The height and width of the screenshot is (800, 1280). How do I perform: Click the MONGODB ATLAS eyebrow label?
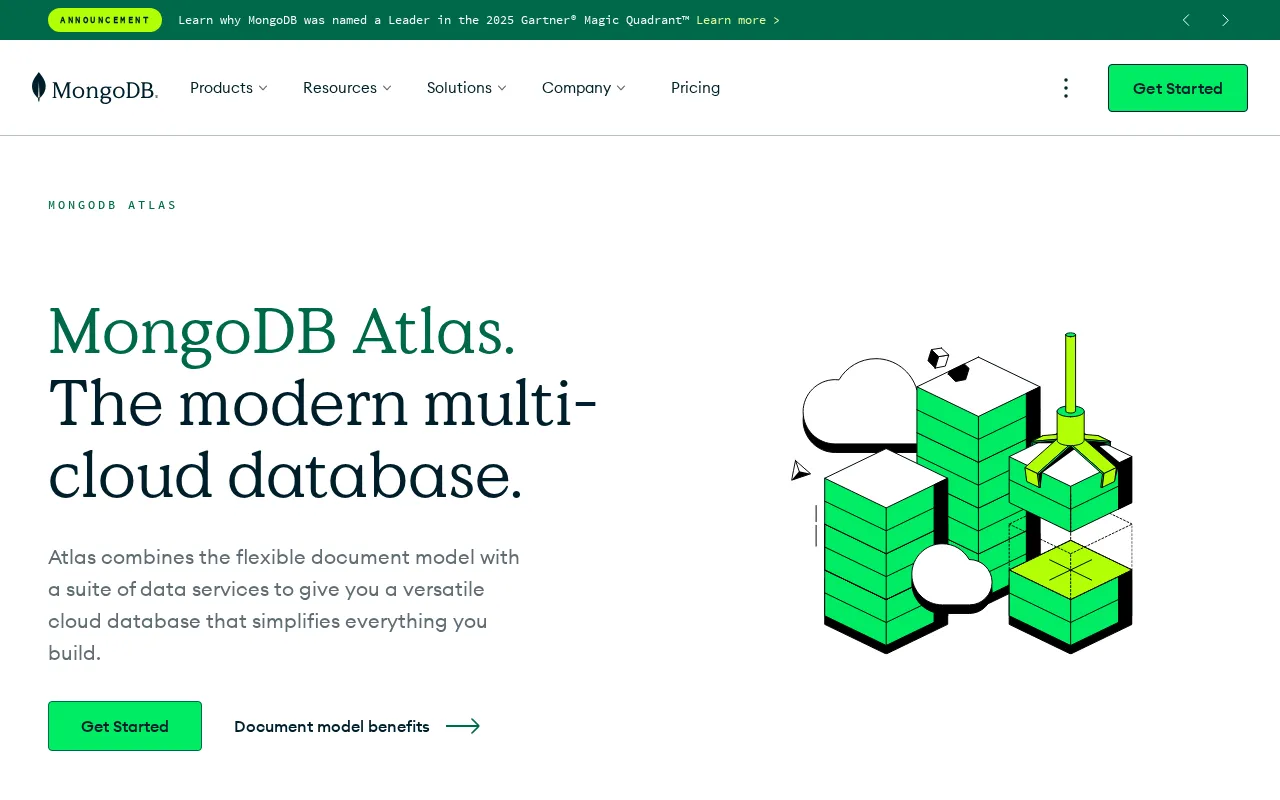point(112,205)
